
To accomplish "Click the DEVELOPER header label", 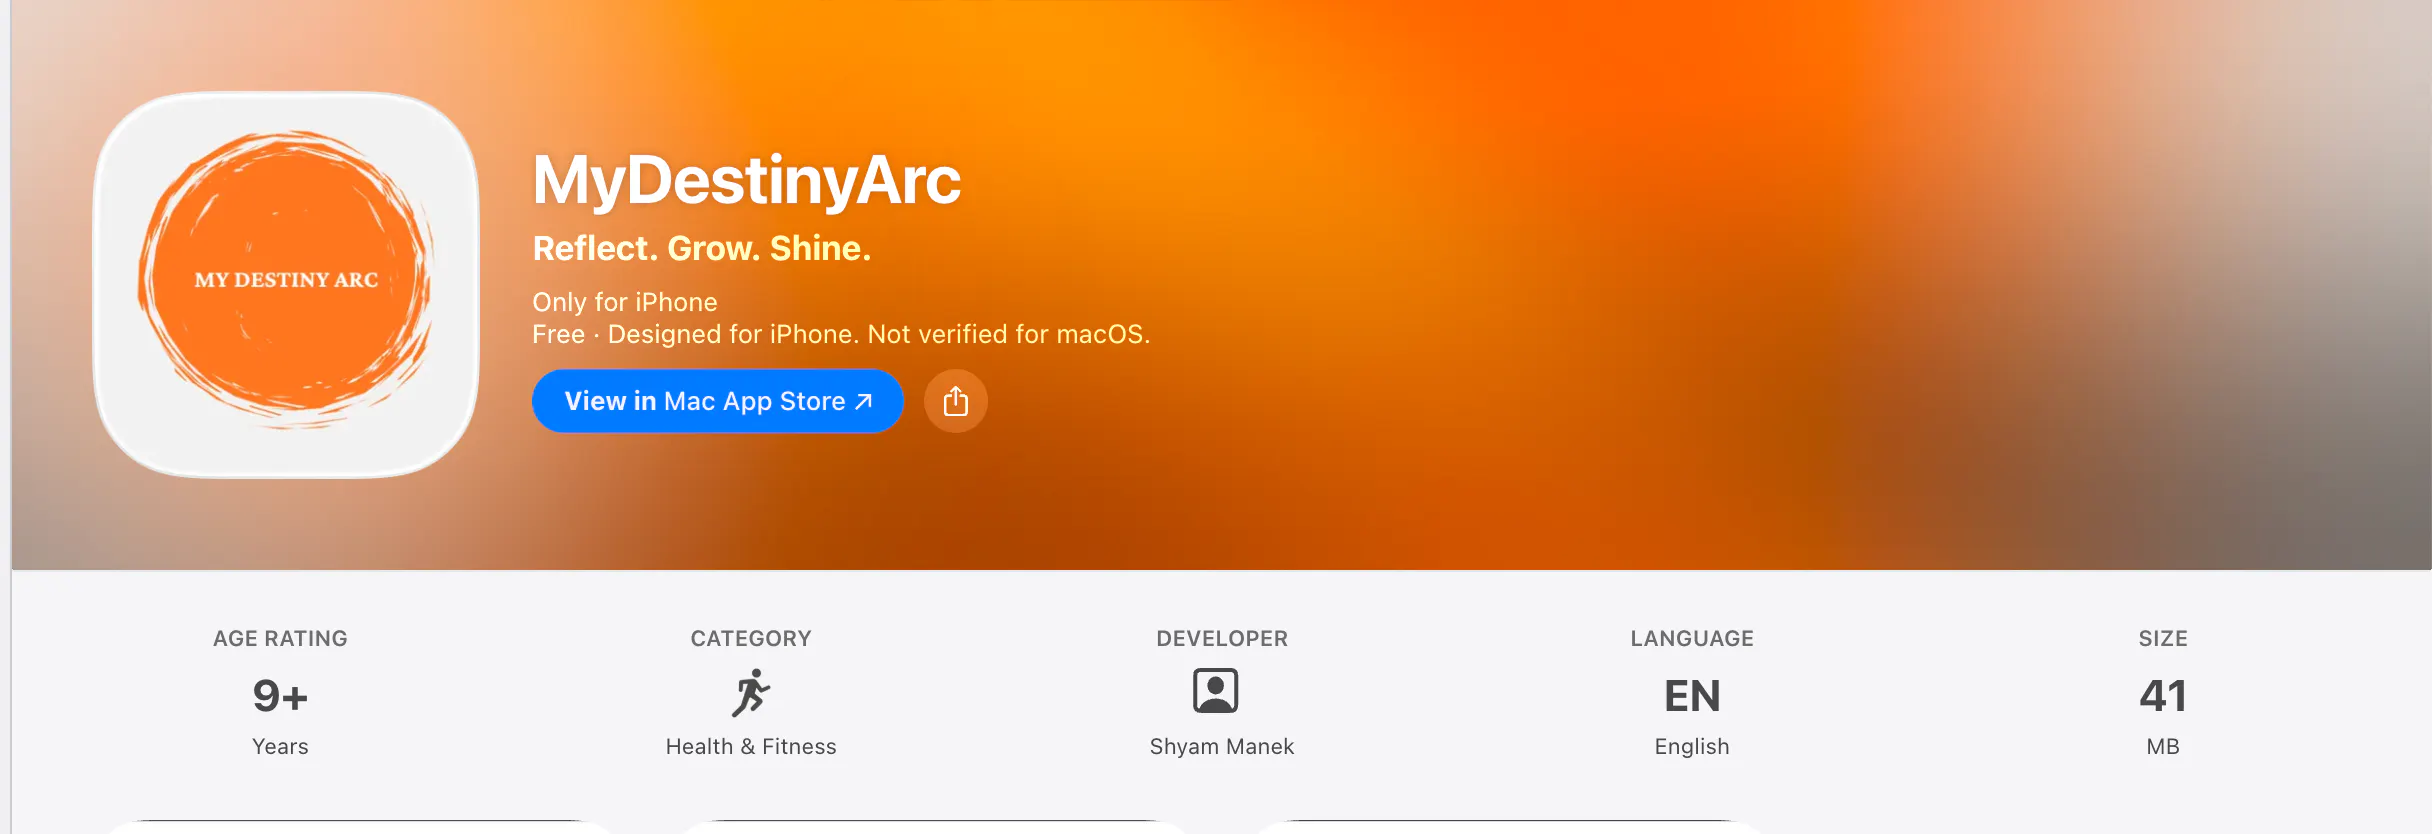I will 1222,638.
